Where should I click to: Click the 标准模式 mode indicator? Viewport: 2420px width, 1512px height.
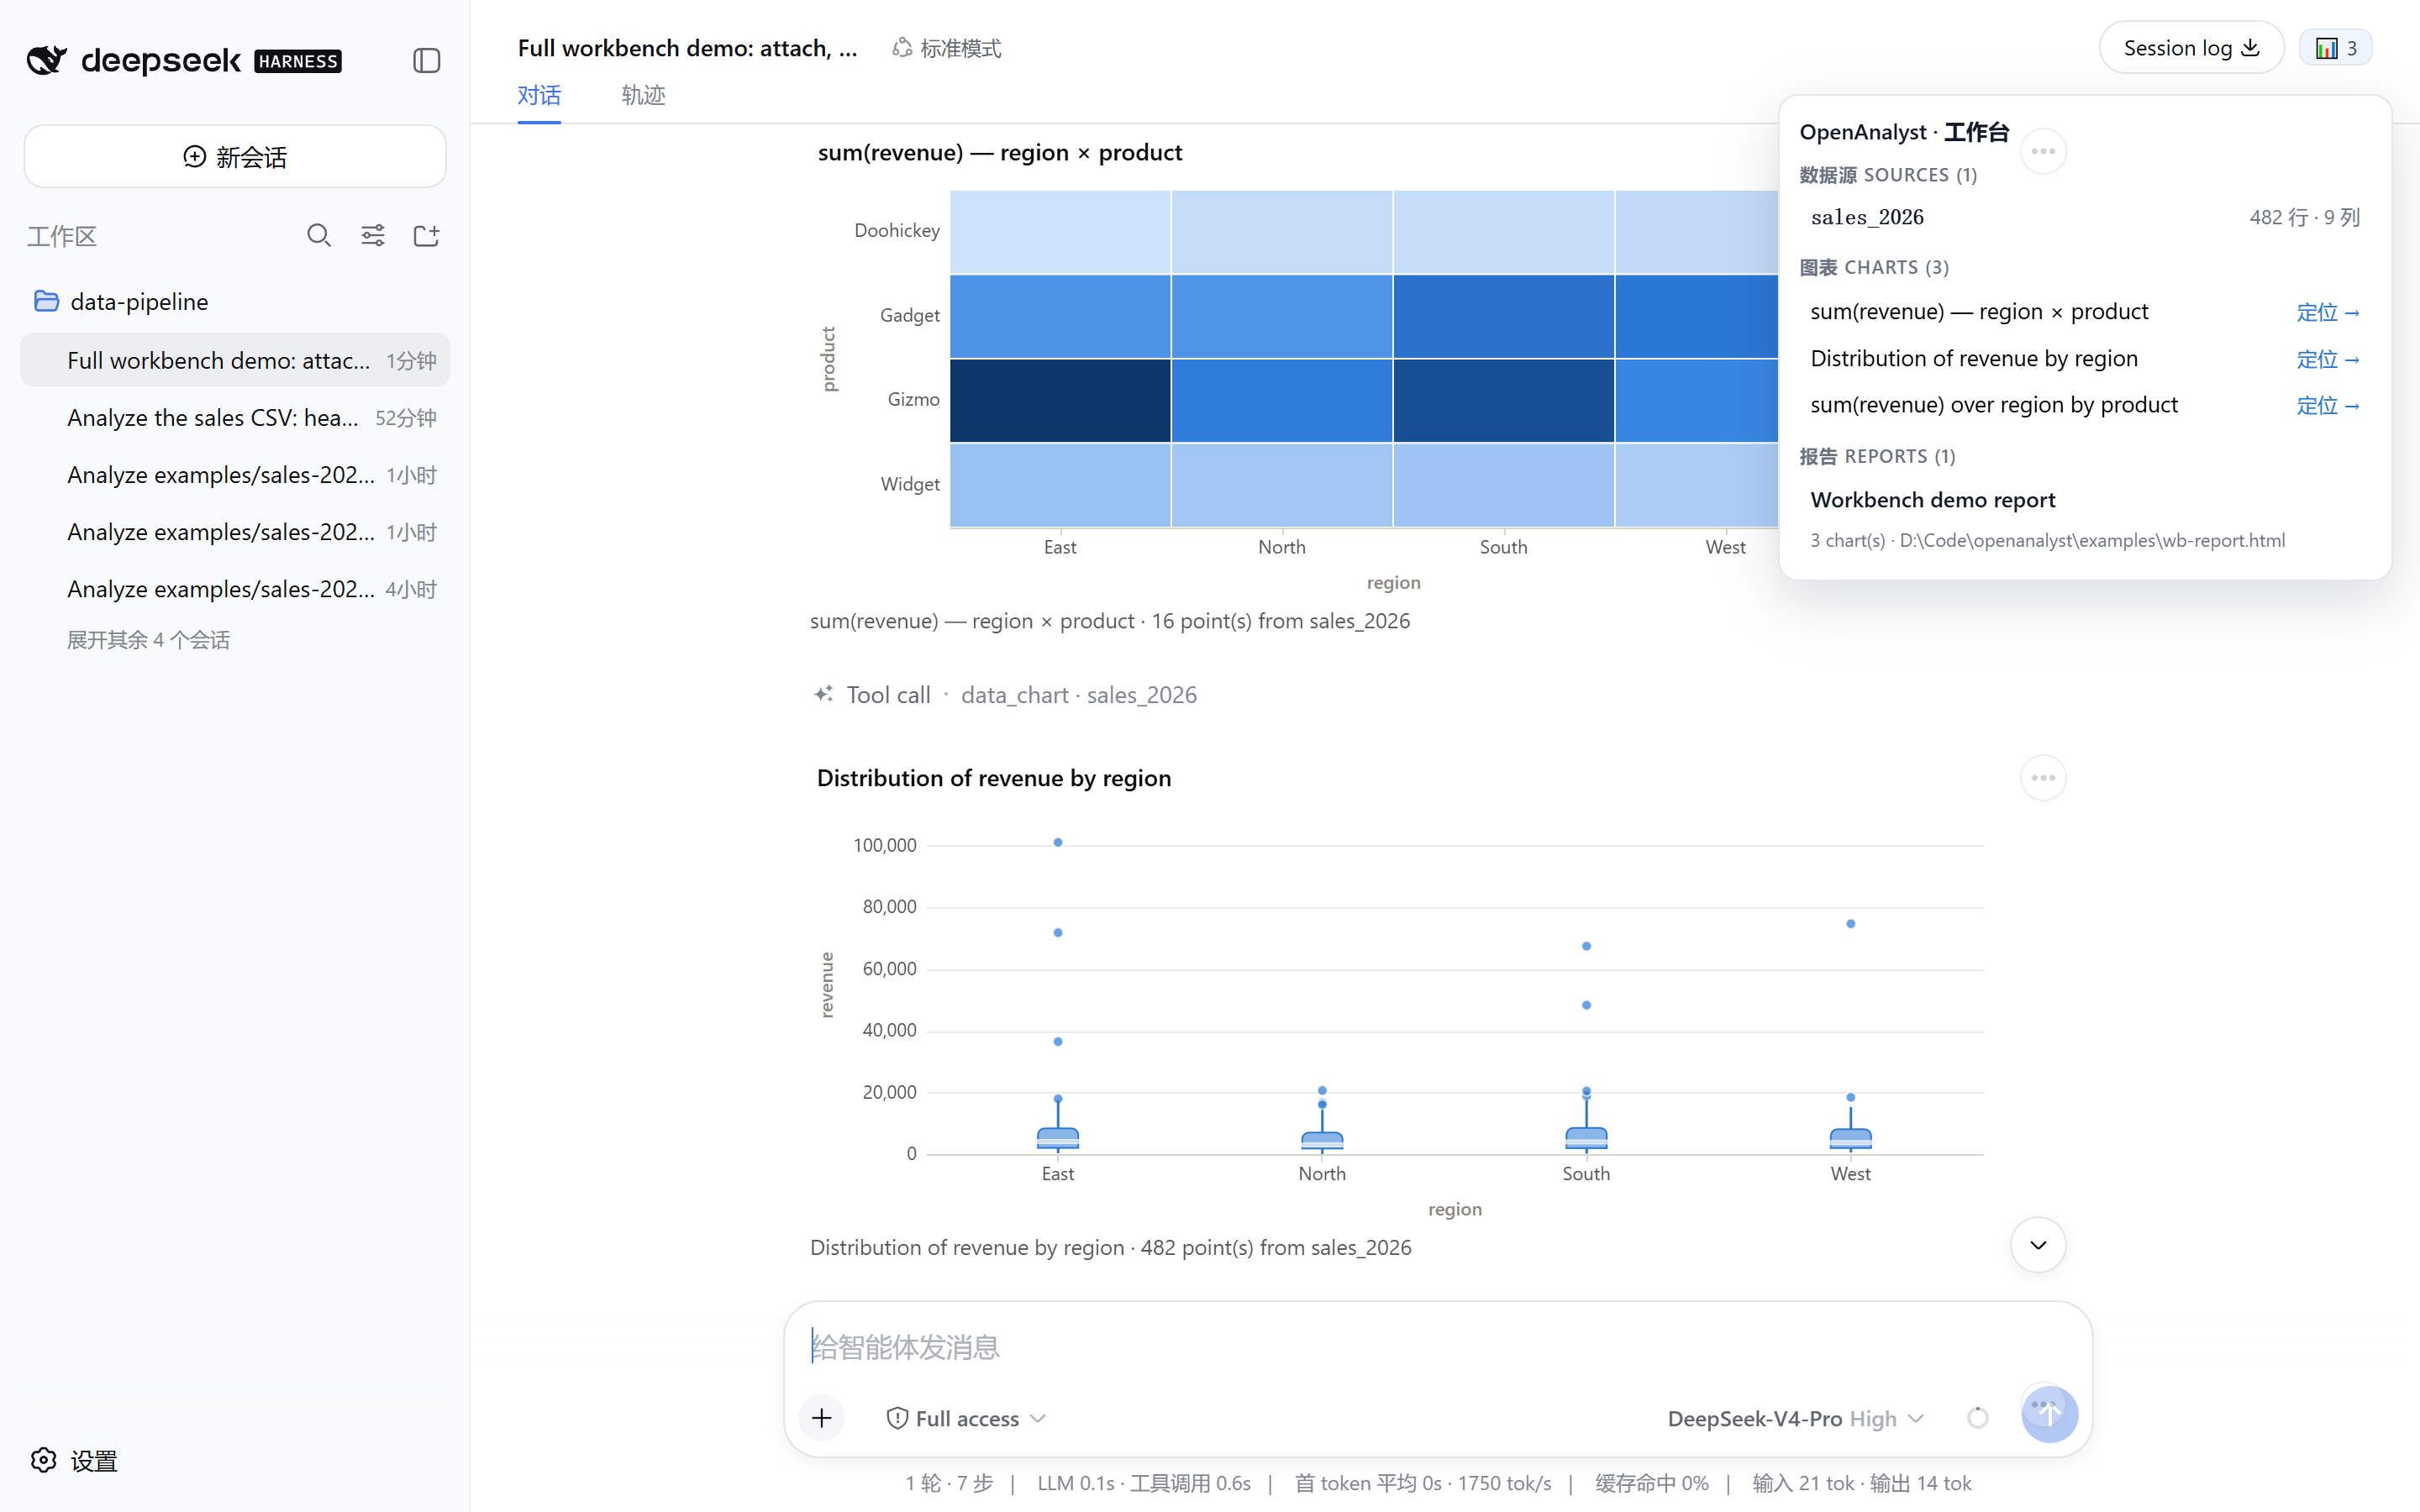[x=946, y=48]
